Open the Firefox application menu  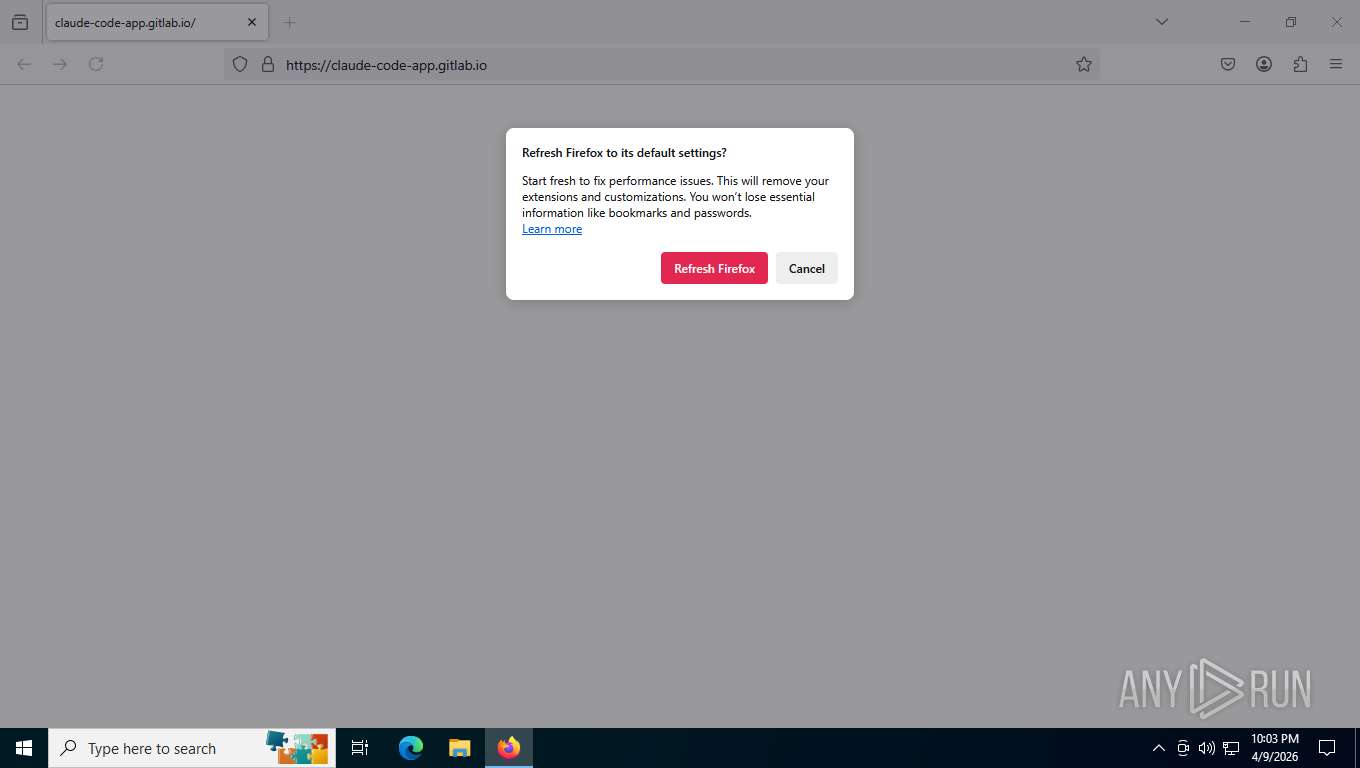pos(1336,64)
